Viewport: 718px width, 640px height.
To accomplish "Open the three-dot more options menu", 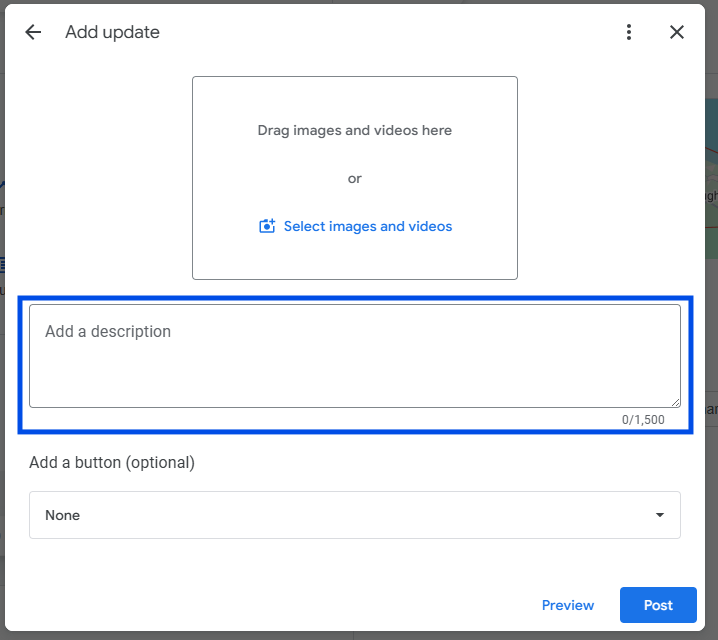I will pyautogui.click(x=629, y=32).
